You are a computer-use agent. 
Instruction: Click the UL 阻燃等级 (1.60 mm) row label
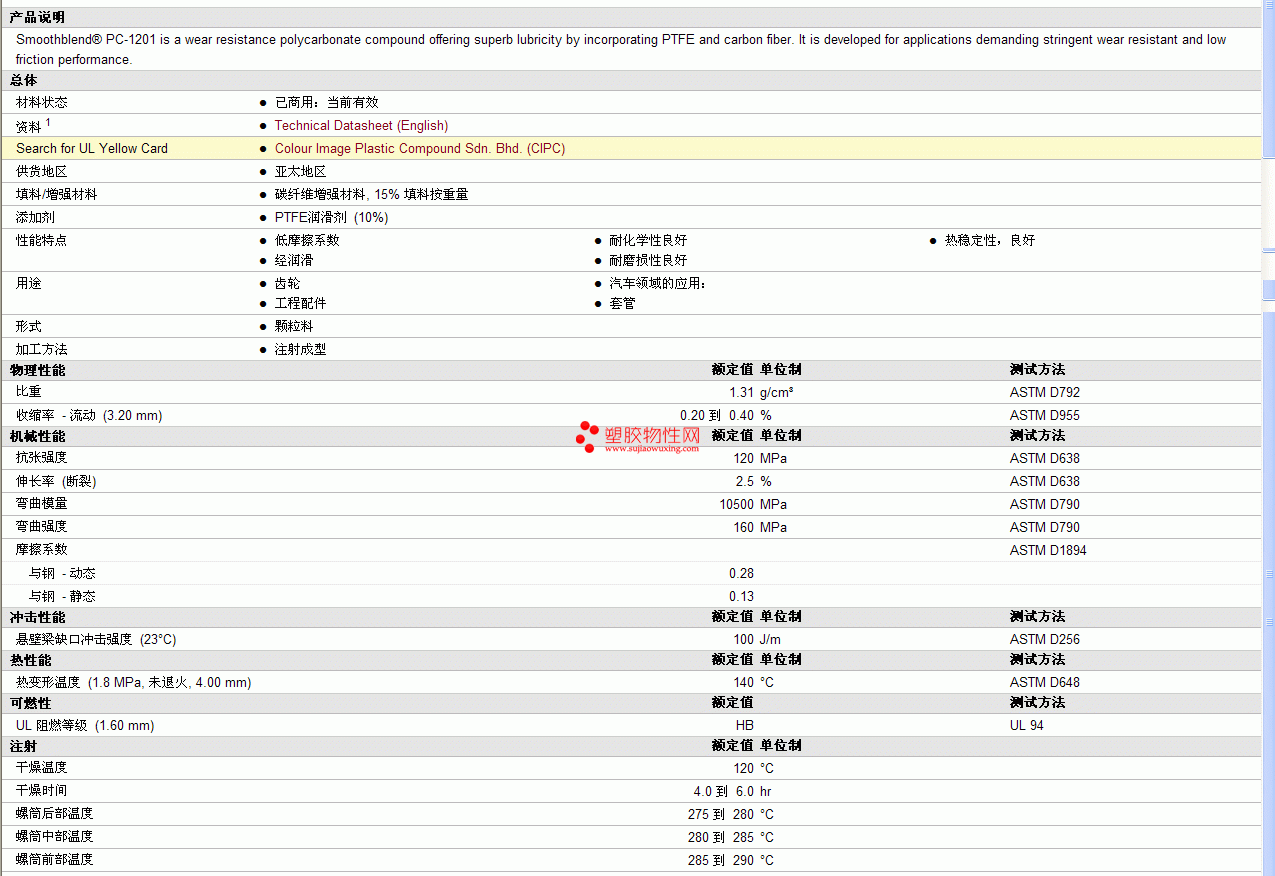85,725
